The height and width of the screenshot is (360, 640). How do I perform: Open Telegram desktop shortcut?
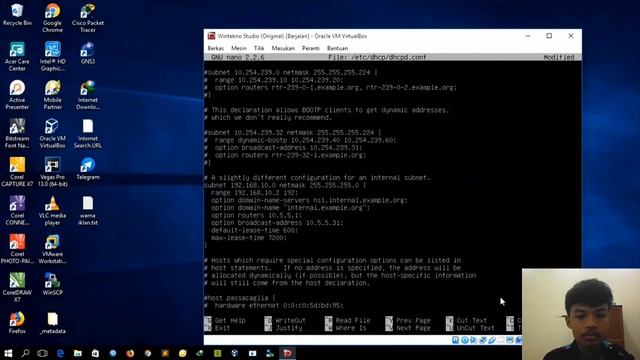point(88,169)
